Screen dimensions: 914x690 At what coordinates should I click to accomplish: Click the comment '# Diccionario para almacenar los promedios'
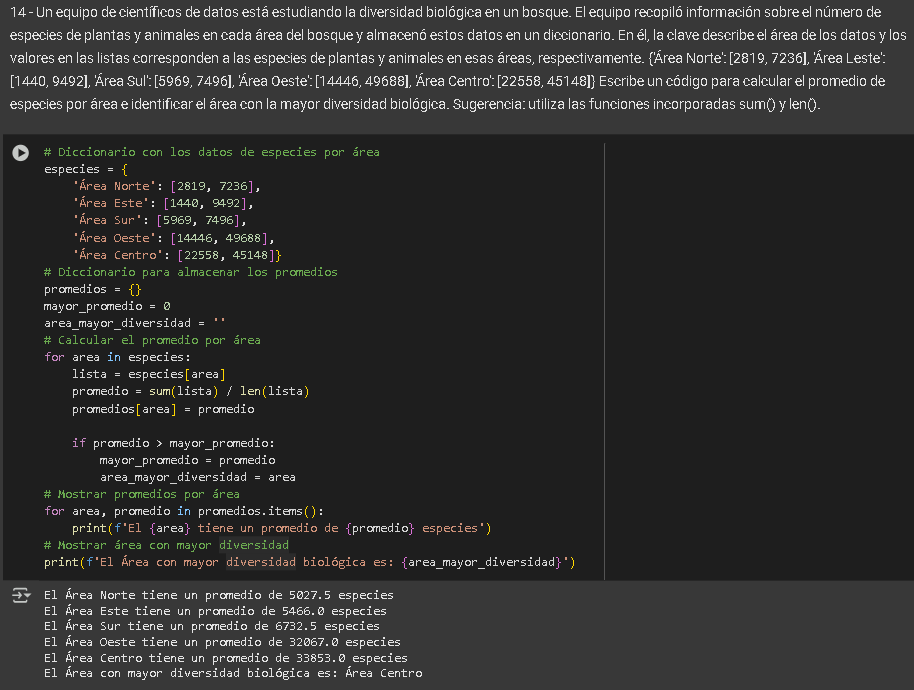[x=191, y=272]
